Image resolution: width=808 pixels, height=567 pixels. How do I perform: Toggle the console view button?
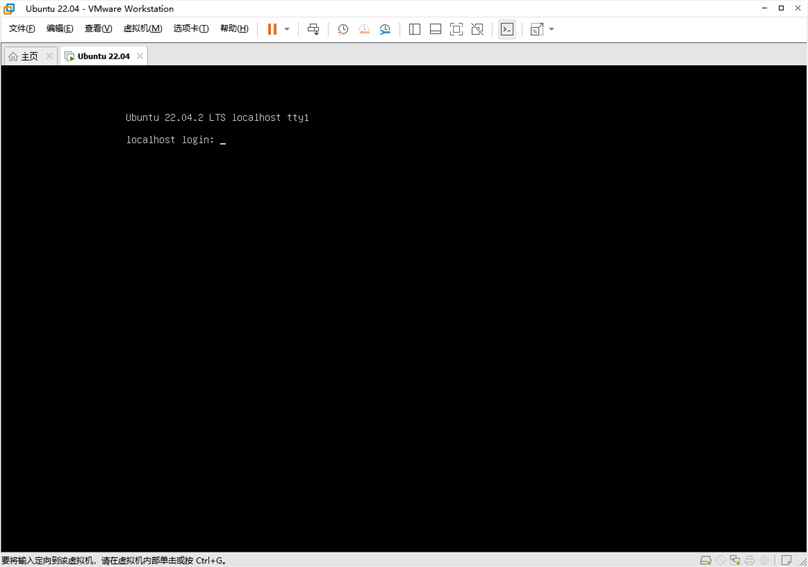(507, 29)
